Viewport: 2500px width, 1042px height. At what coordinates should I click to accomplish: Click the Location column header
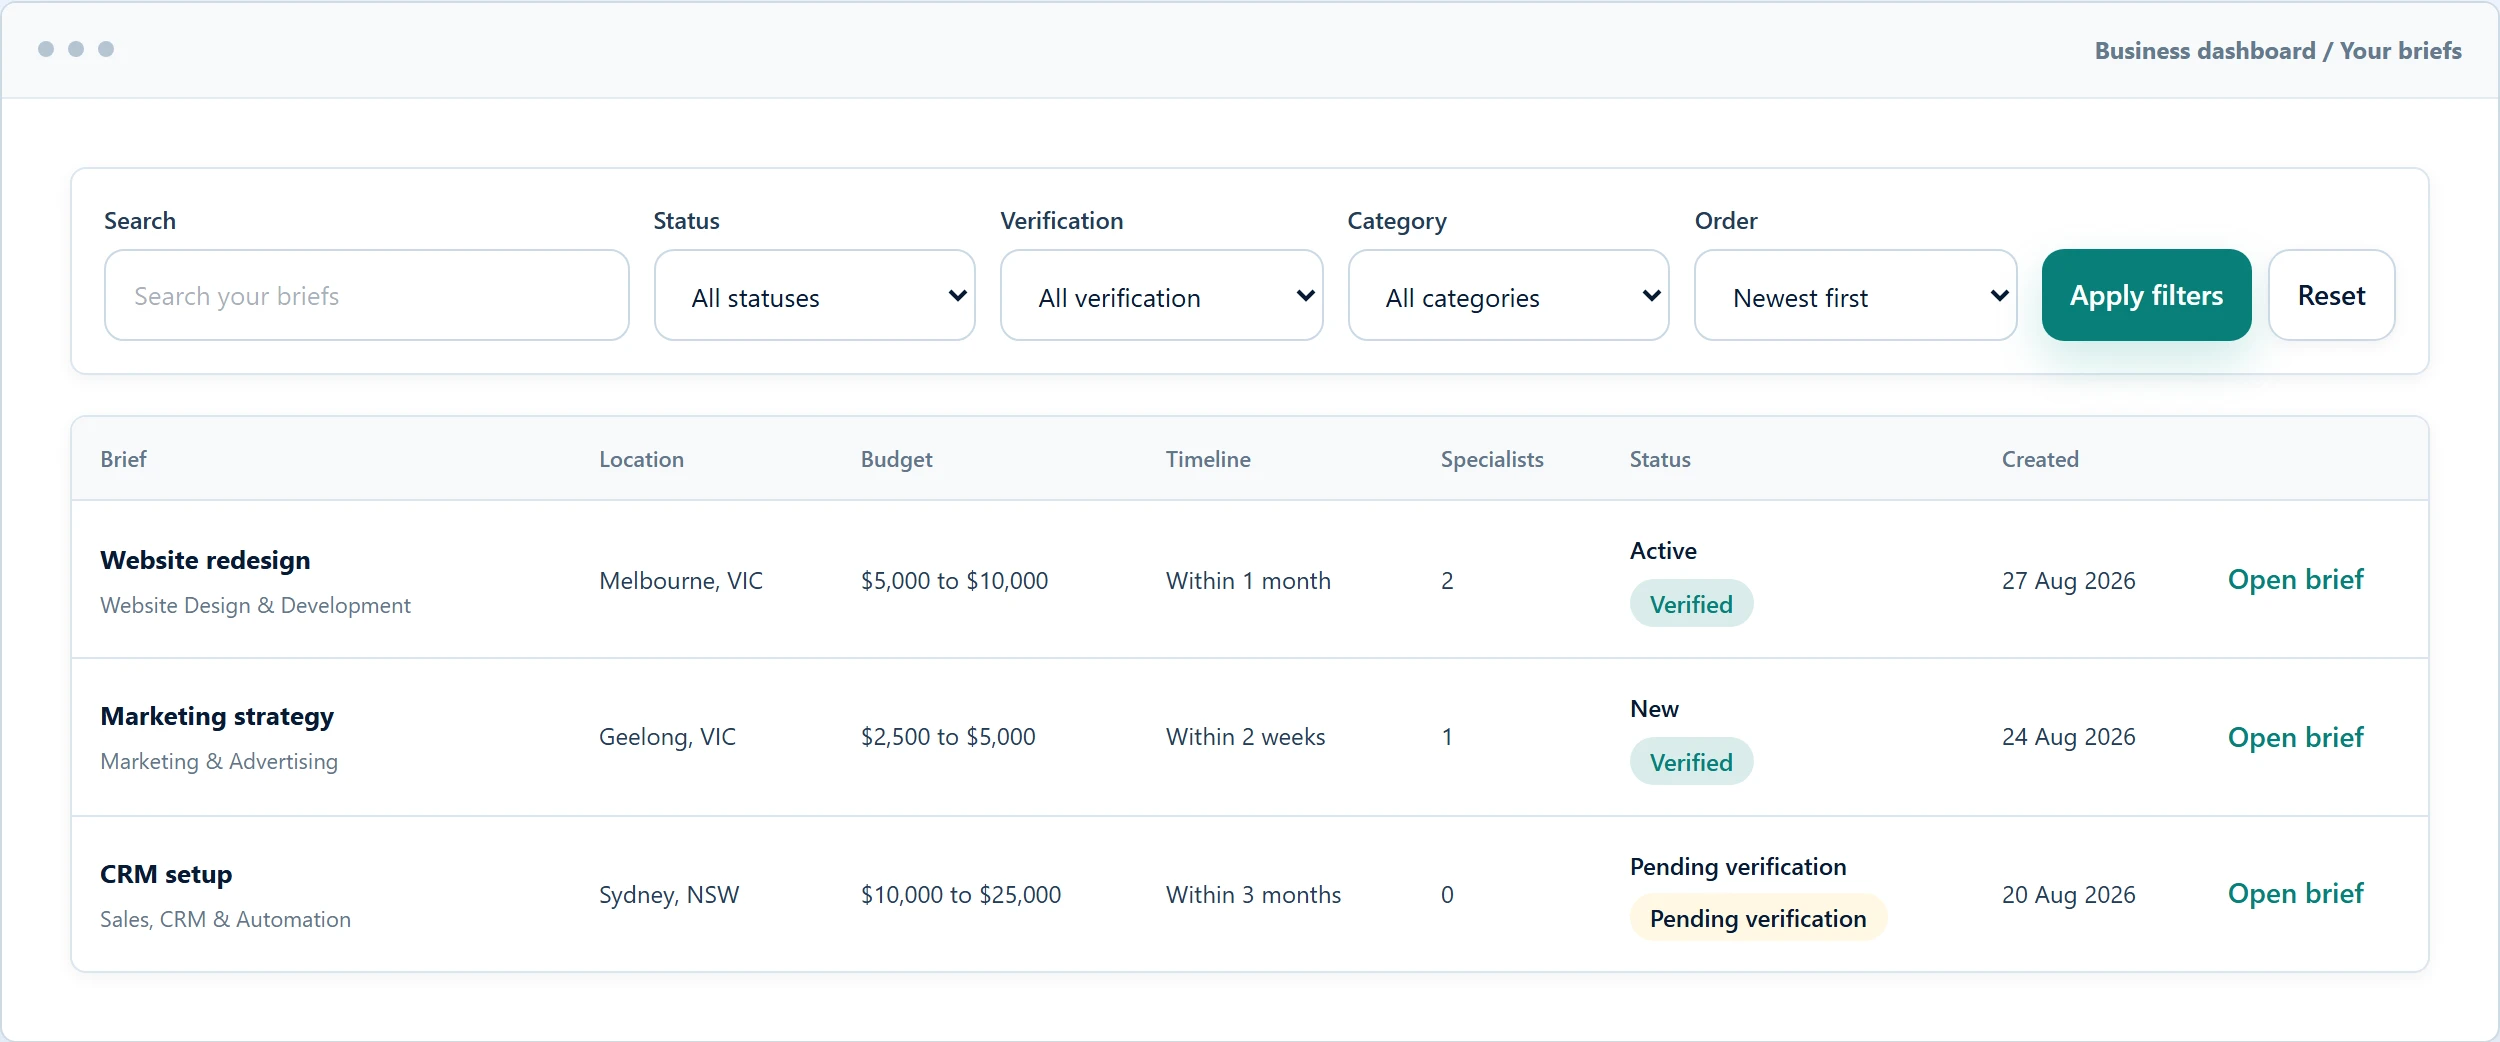click(641, 459)
